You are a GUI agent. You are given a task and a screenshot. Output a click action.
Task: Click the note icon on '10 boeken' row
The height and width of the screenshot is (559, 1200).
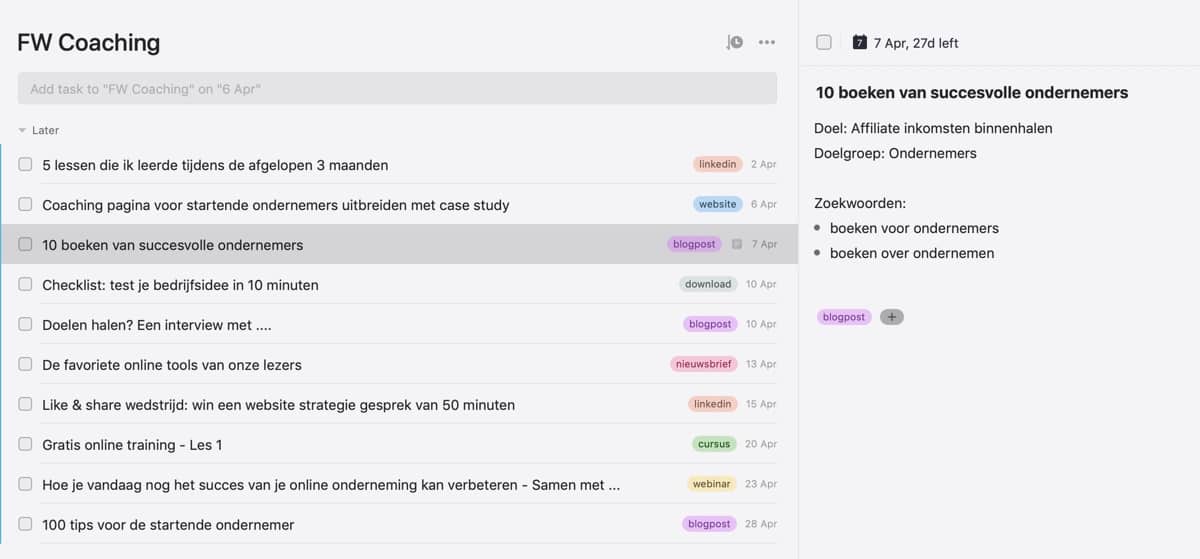coord(737,244)
